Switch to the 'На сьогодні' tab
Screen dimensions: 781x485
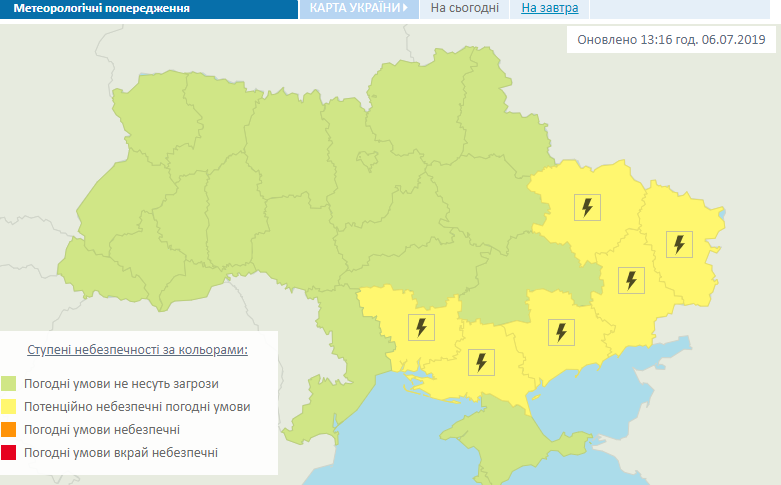pyautogui.click(x=464, y=9)
